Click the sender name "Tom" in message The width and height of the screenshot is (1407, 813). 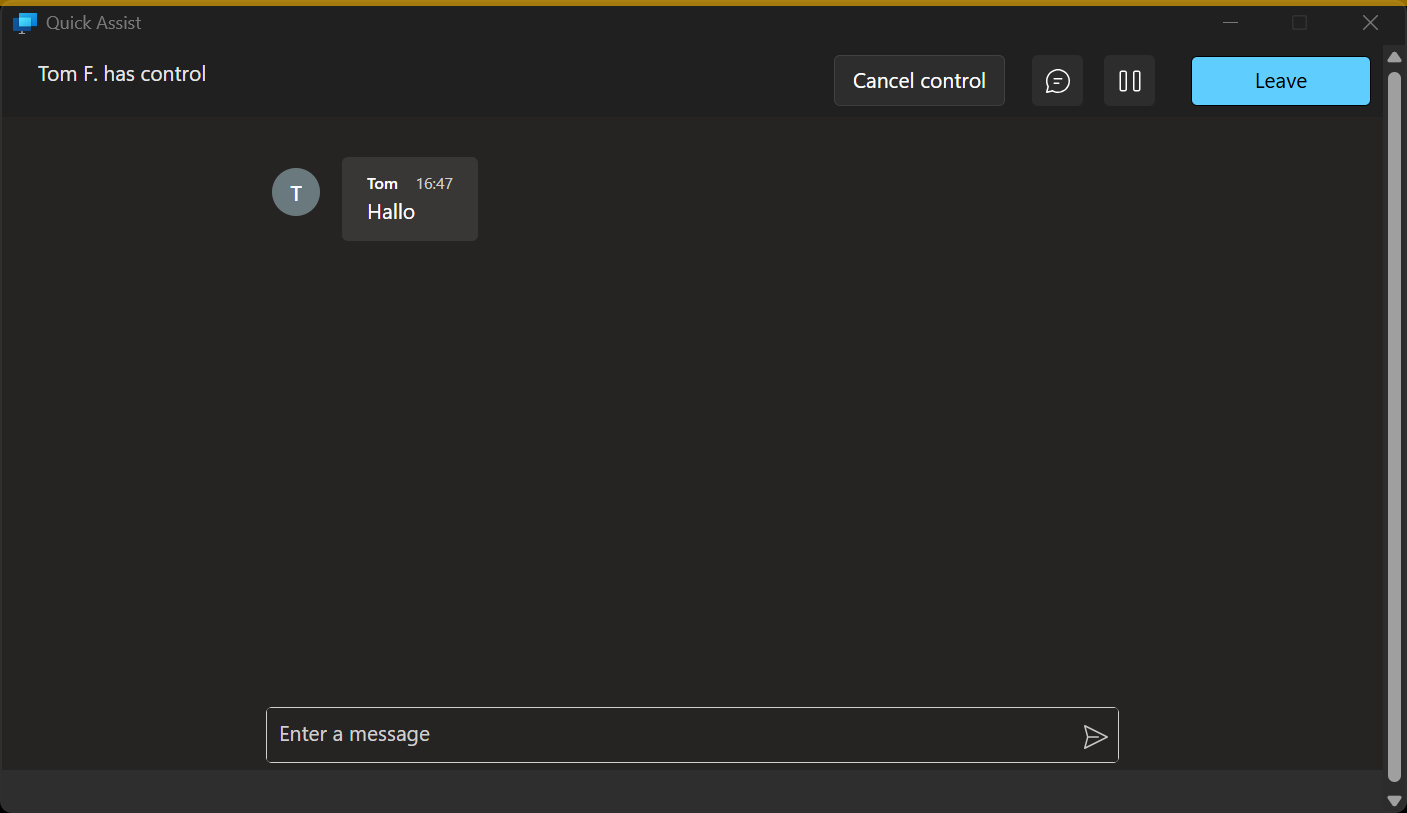coord(382,184)
